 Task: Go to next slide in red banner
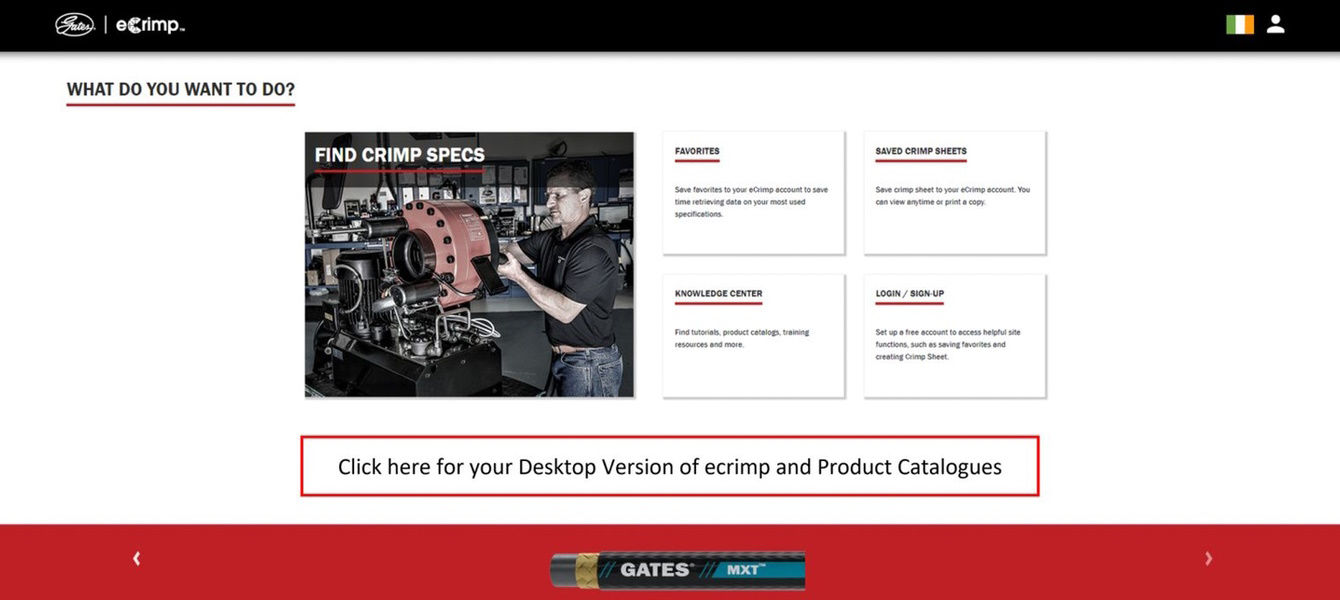(x=1208, y=559)
